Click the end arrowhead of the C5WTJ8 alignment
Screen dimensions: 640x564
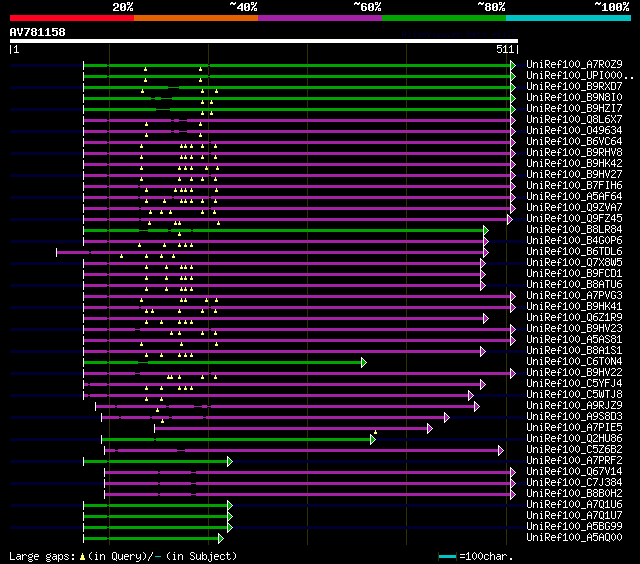coord(471,395)
